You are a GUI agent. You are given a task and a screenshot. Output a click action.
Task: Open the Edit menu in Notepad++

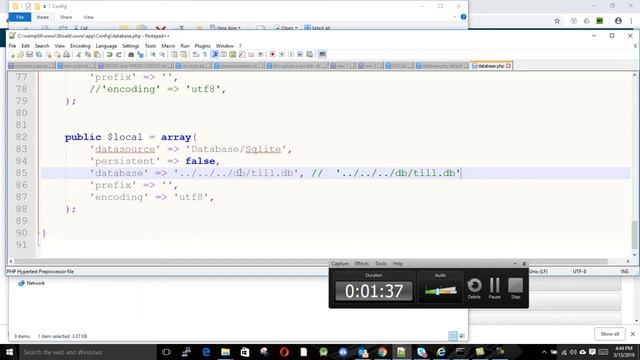coord(25,46)
